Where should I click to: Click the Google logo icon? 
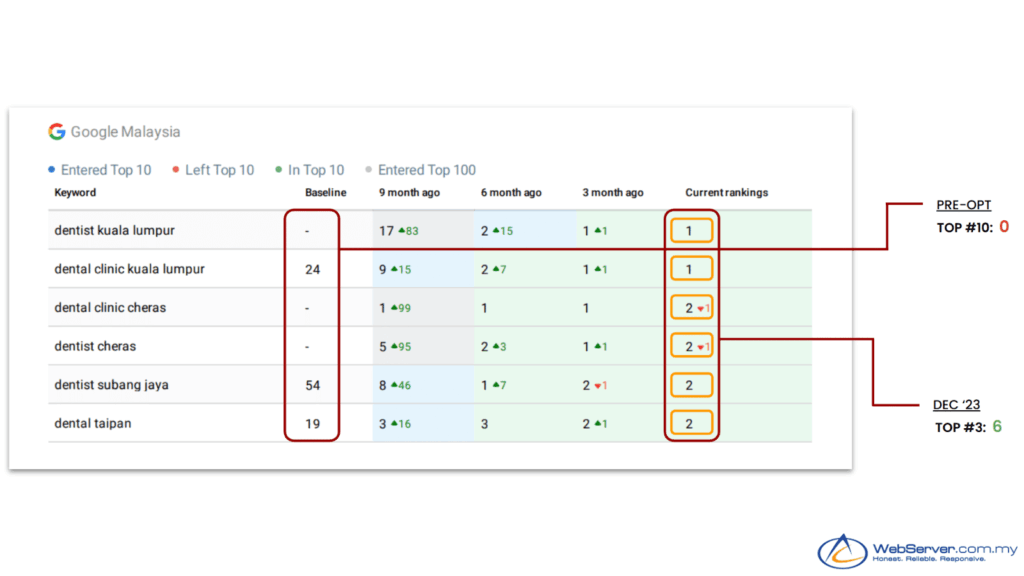click(x=57, y=132)
